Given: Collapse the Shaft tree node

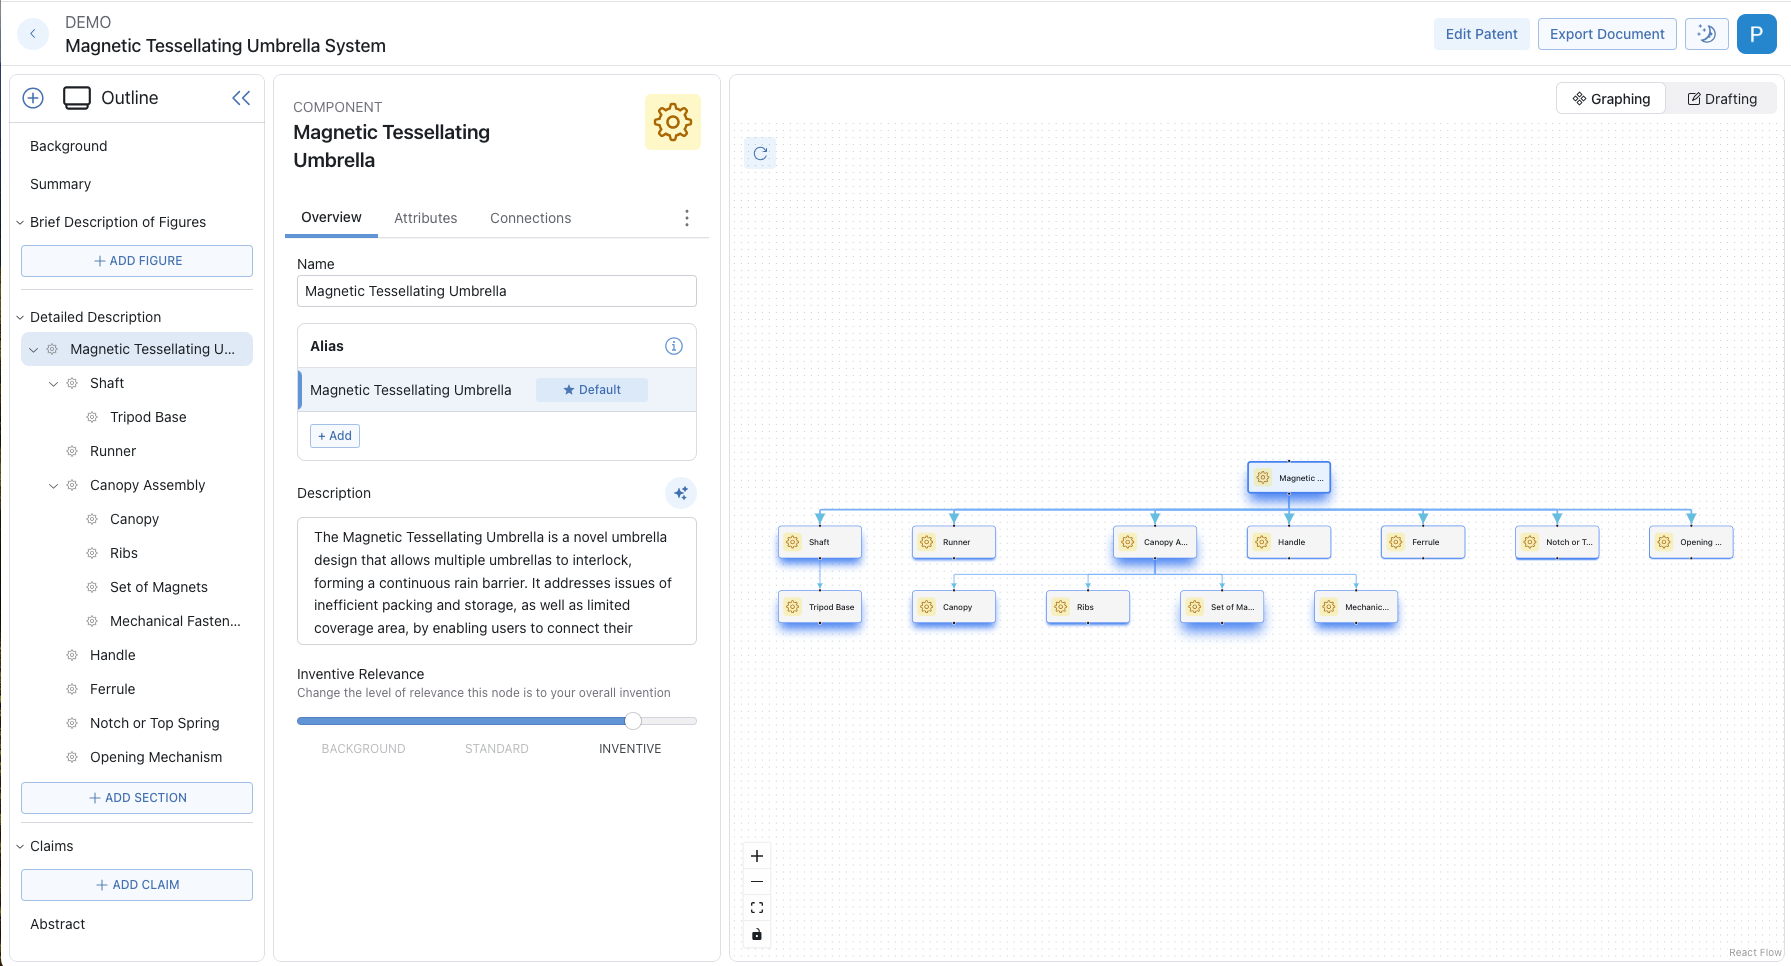Looking at the screenshot, I should pyautogui.click(x=54, y=384).
